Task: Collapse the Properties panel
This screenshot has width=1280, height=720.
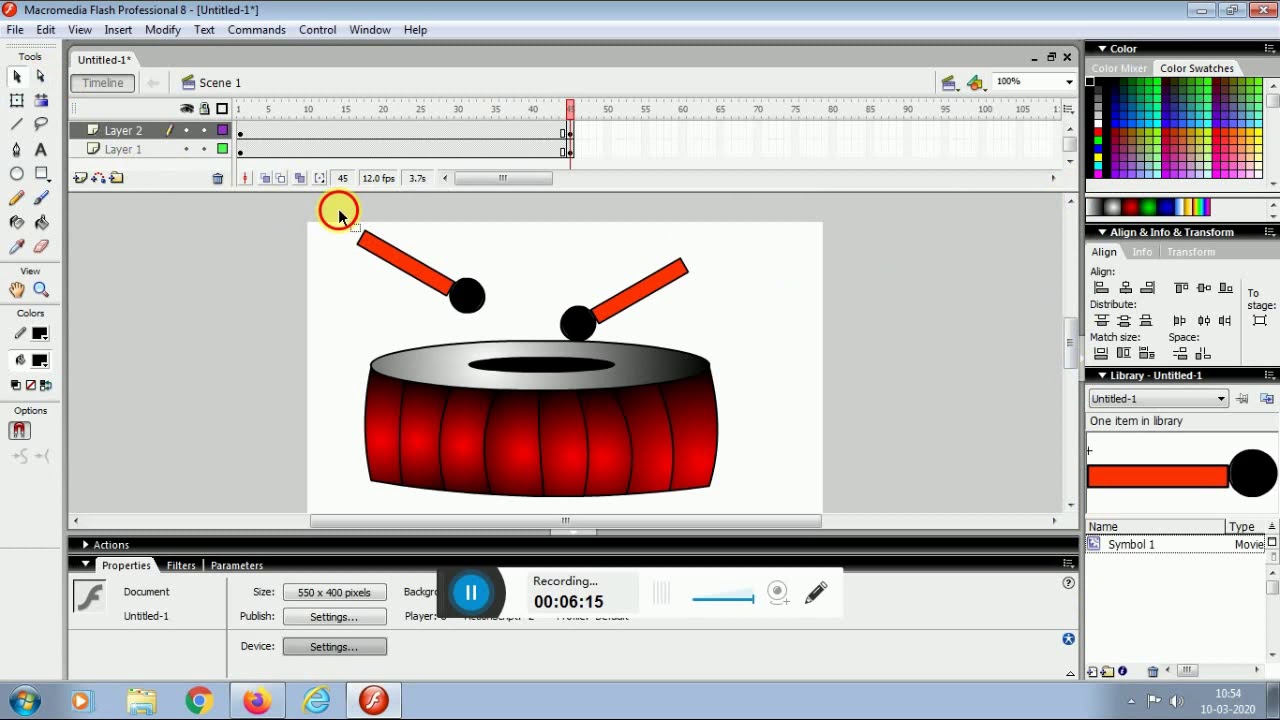Action: pyautogui.click(x=85, y=565)
